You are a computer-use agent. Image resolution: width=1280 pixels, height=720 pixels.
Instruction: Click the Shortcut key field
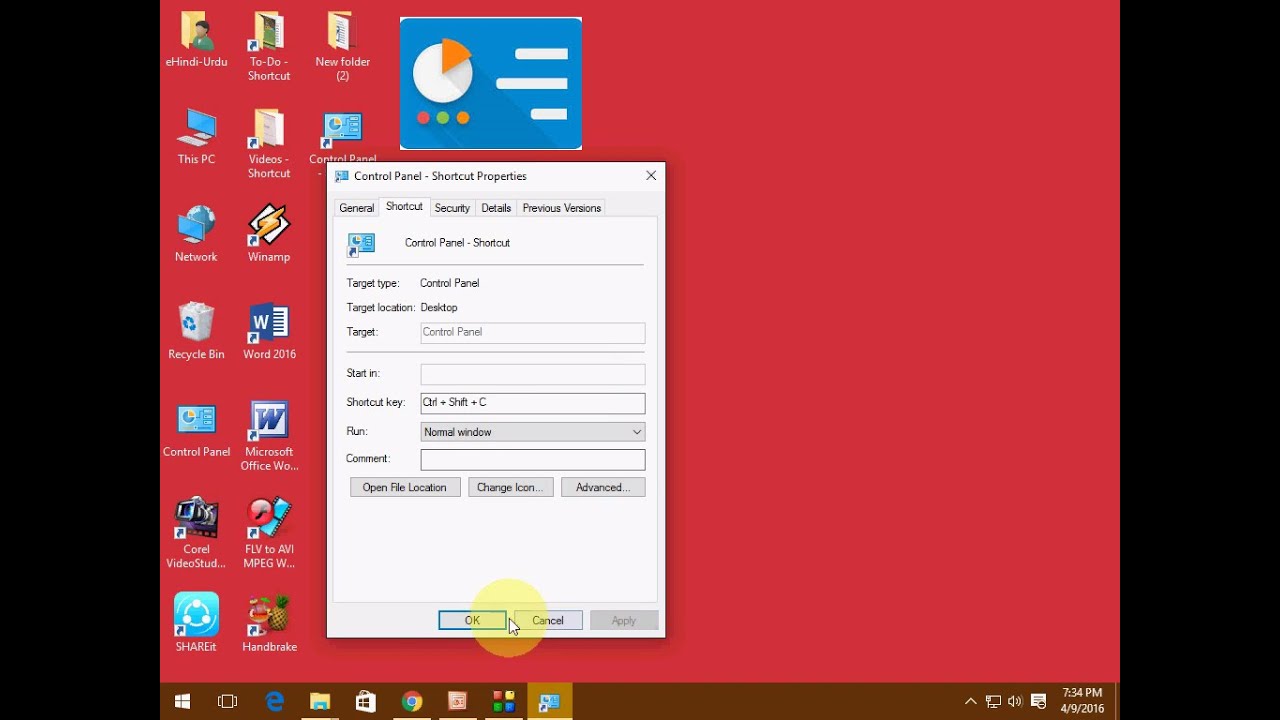click(x=533, y=403)
